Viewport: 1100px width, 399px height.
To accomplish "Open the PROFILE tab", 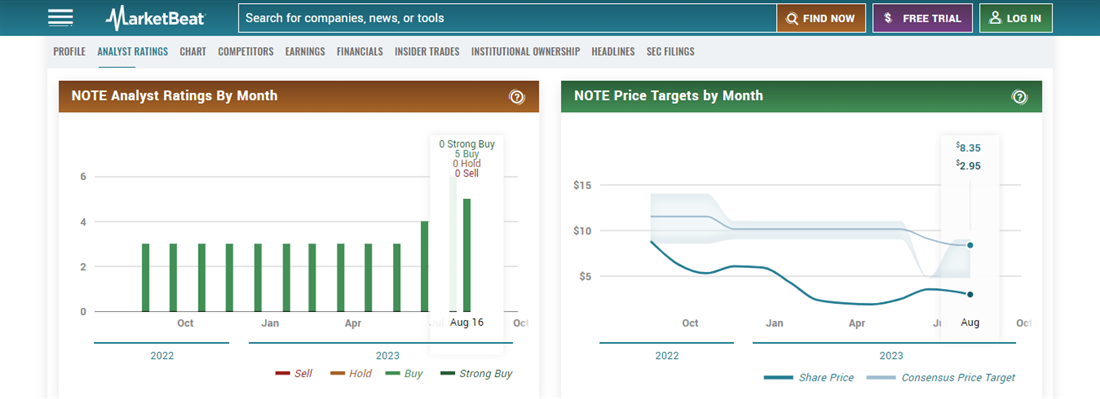I will (69, 51).
